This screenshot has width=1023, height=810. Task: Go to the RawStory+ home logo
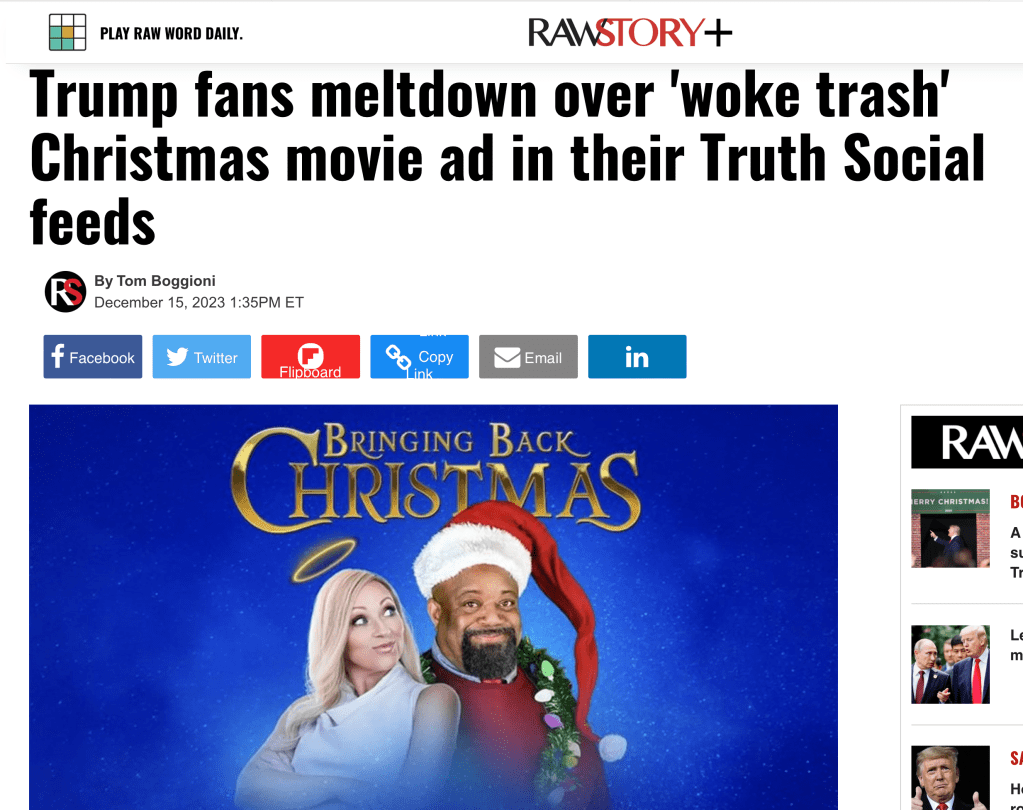pyautogui.click(x=630, y=33)
